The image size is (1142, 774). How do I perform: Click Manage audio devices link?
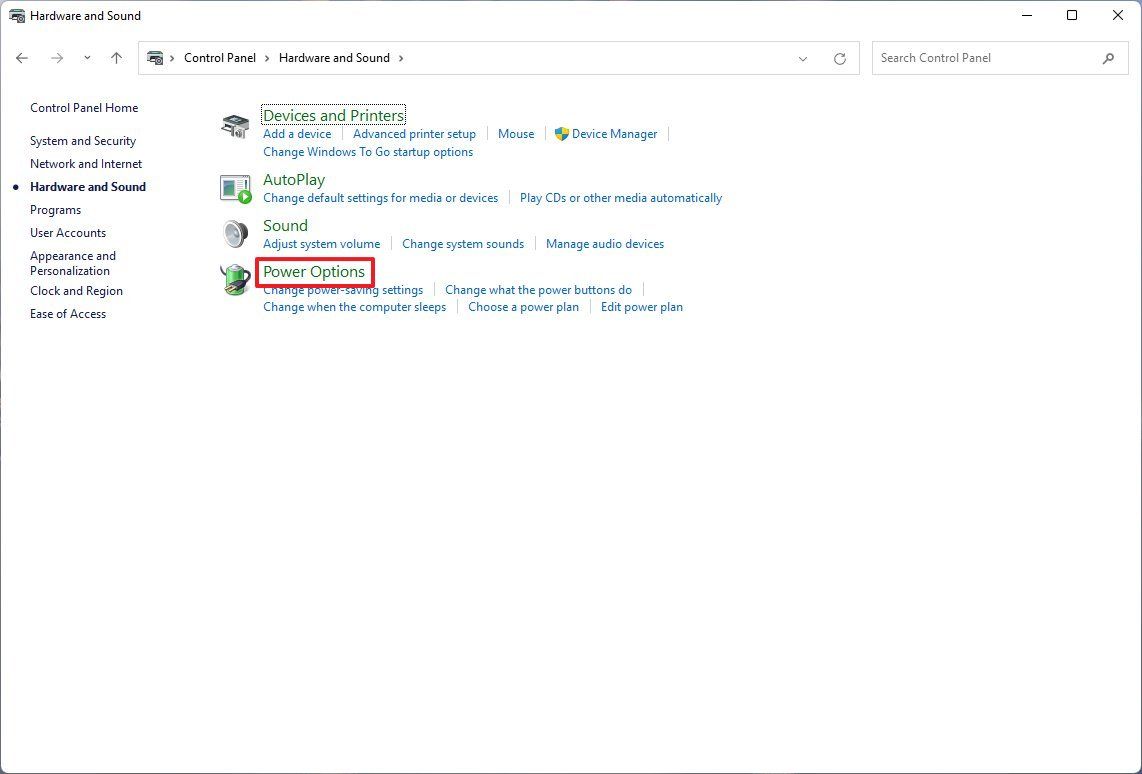click(x=605, y=244)
